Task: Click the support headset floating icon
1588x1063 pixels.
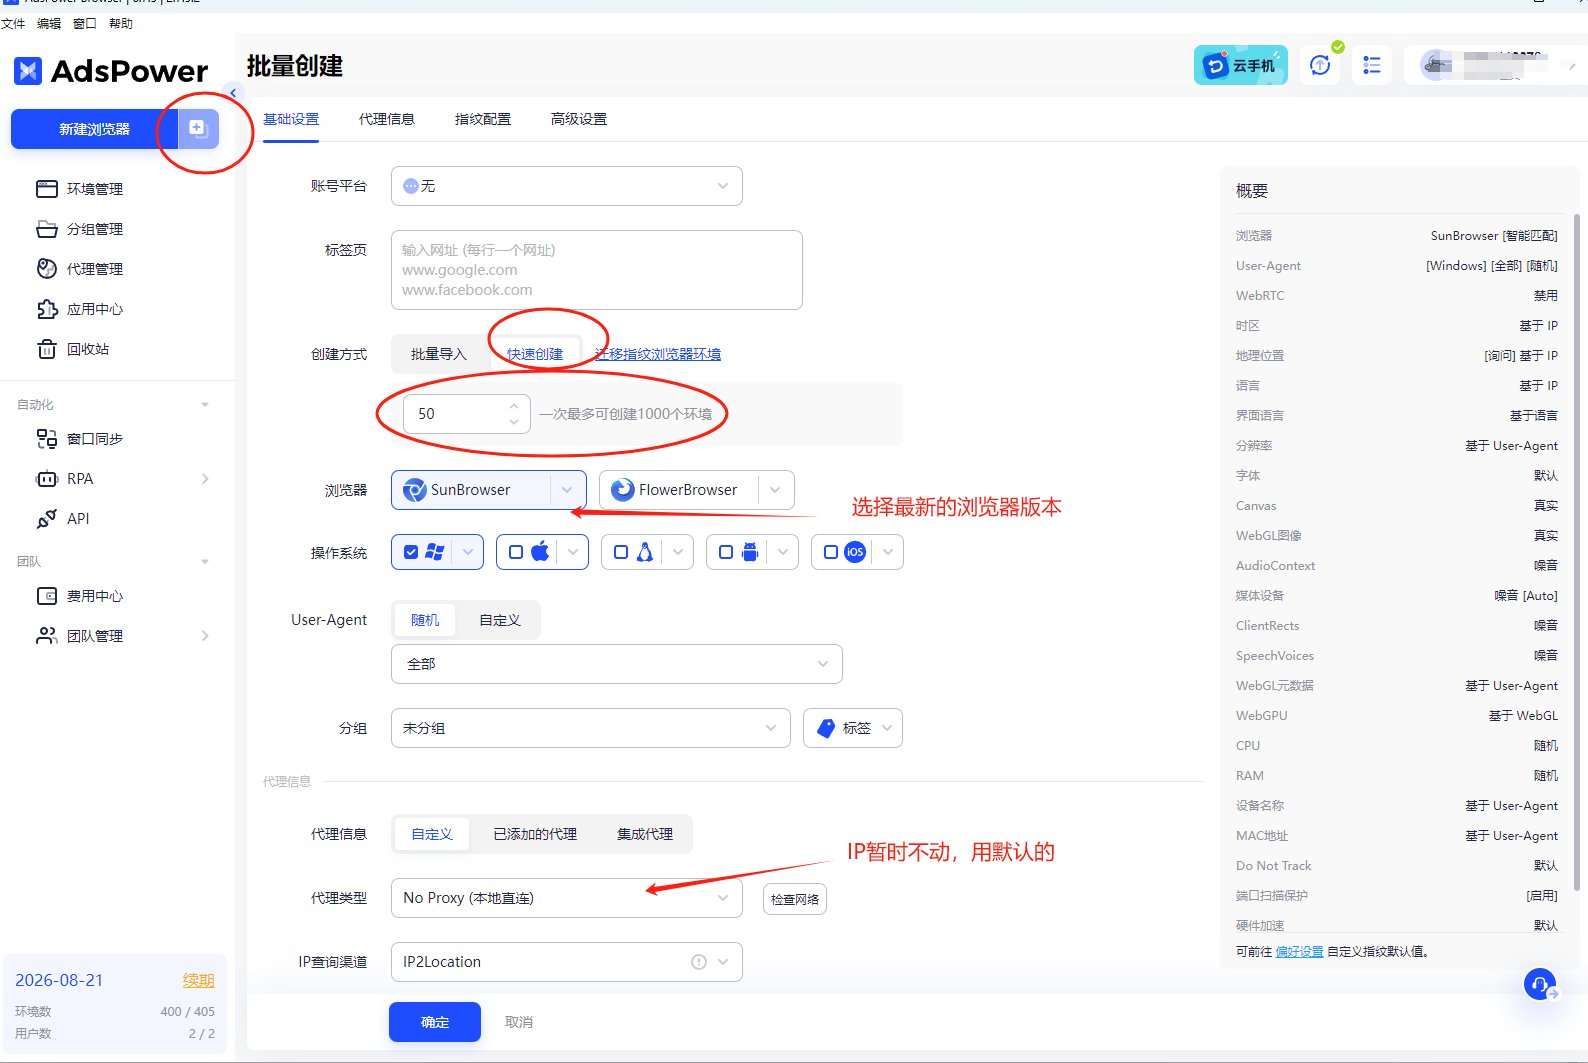Action: coord(1540,984)
